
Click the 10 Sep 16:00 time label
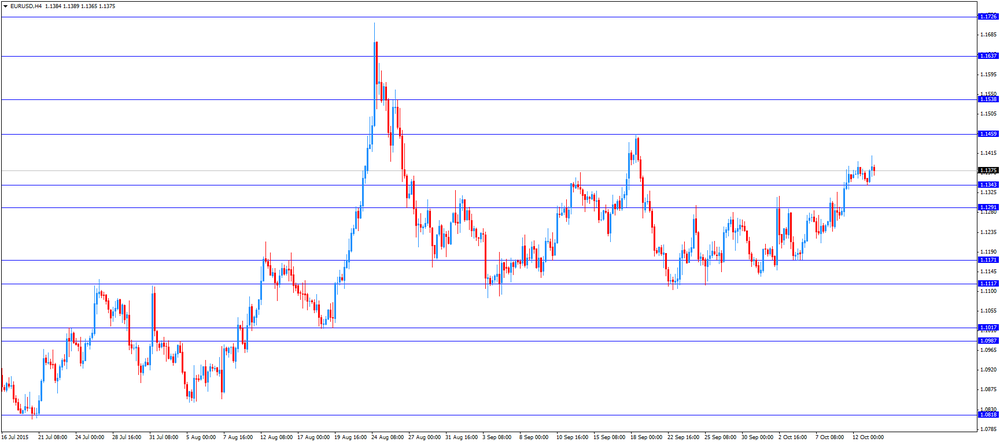pyautogui.click(x=571, y=438)
